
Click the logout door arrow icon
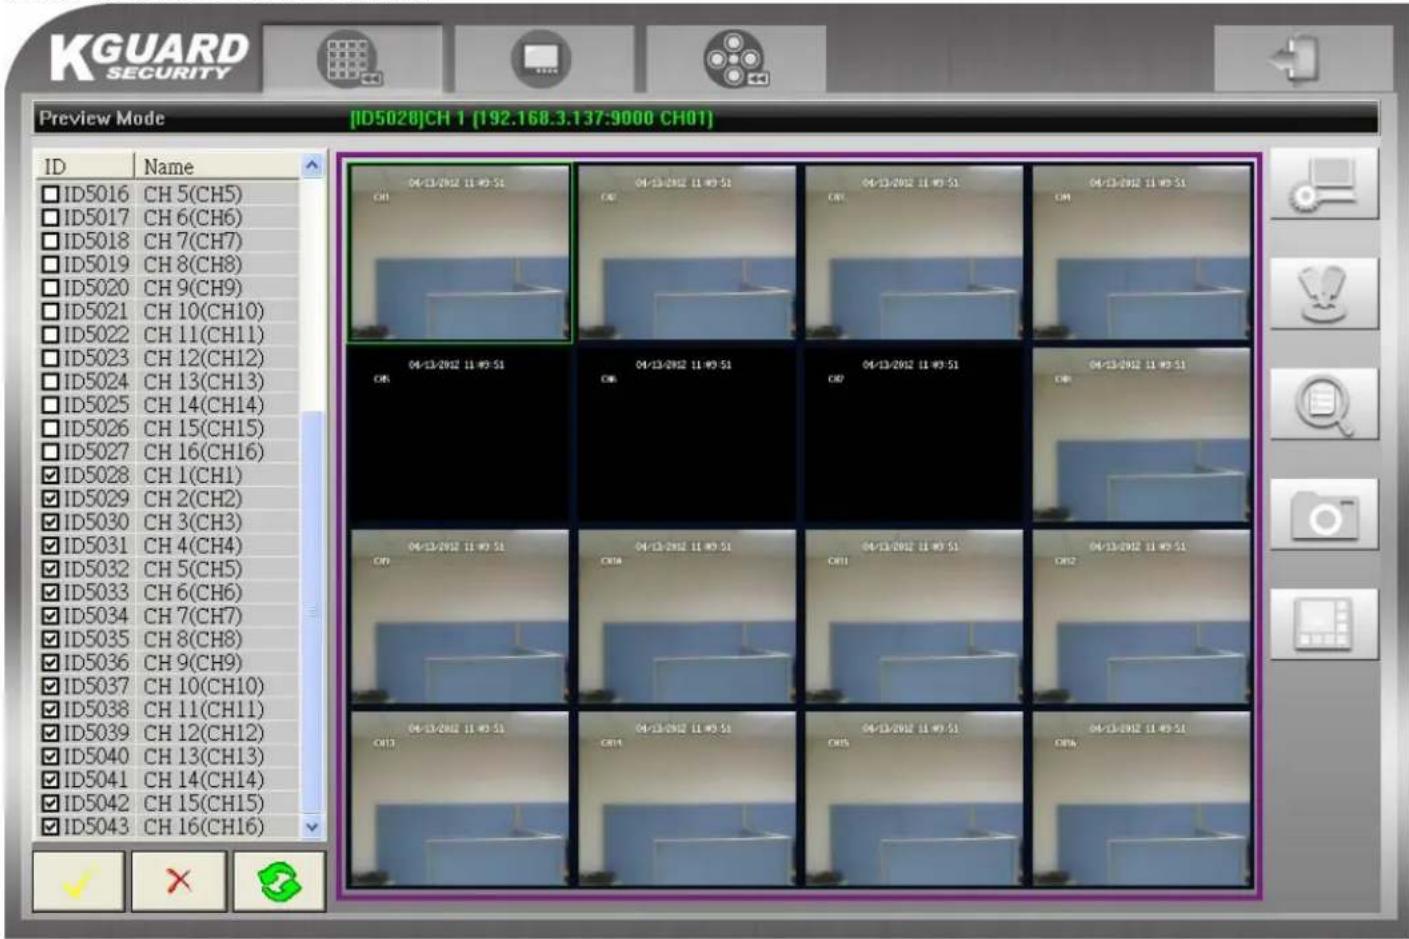pos(1302,59)
